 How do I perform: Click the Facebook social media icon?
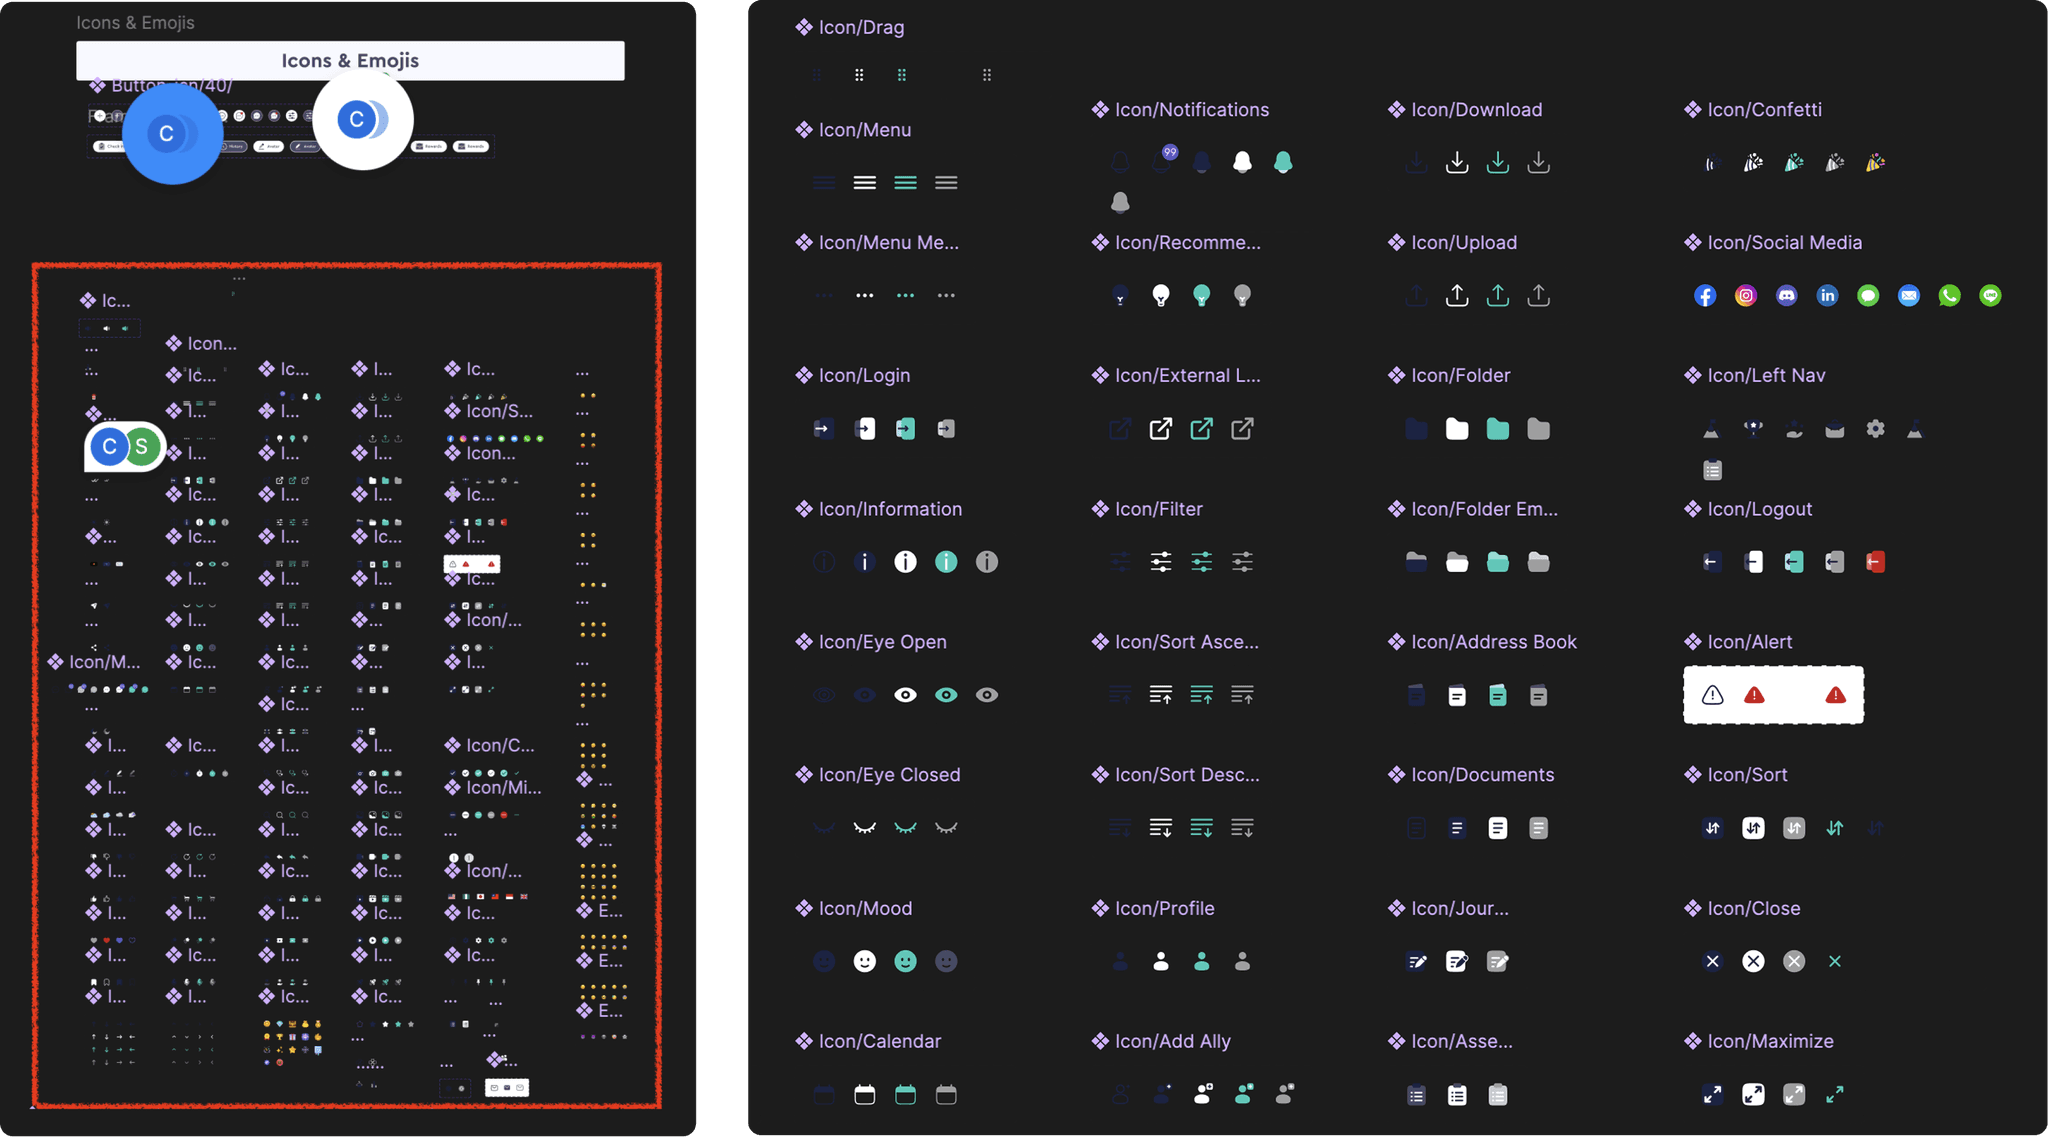(x=1705, y=296)
